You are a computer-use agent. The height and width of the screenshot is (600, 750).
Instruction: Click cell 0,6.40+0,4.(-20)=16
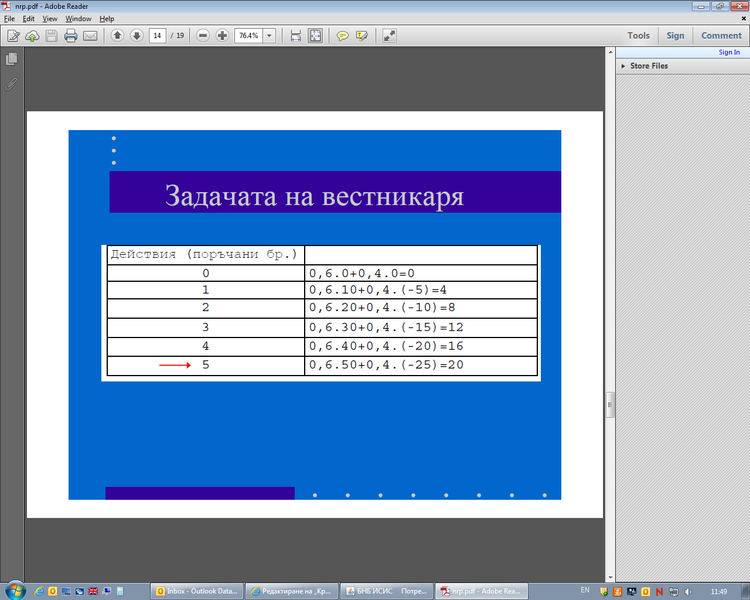(x=421, y=346)
